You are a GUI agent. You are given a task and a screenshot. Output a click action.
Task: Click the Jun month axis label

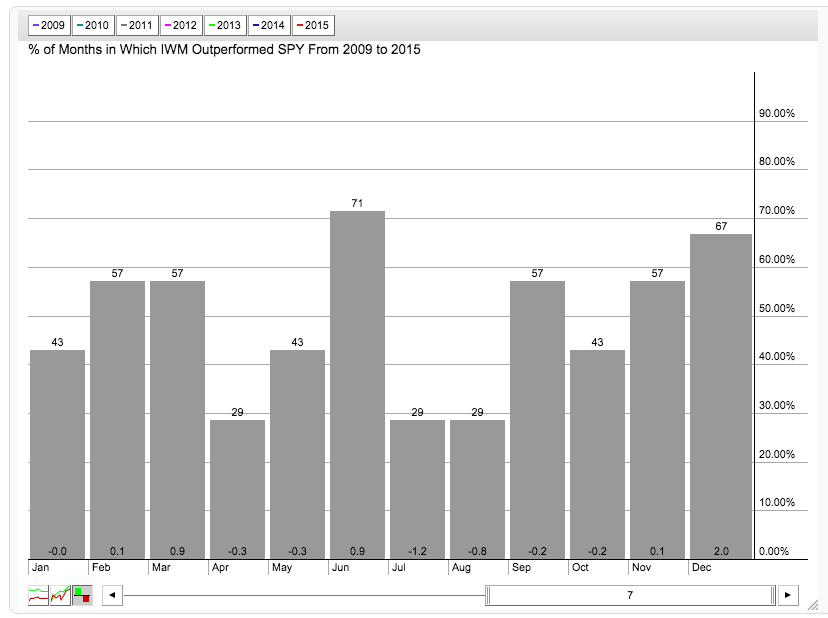(x=340, y=567)
